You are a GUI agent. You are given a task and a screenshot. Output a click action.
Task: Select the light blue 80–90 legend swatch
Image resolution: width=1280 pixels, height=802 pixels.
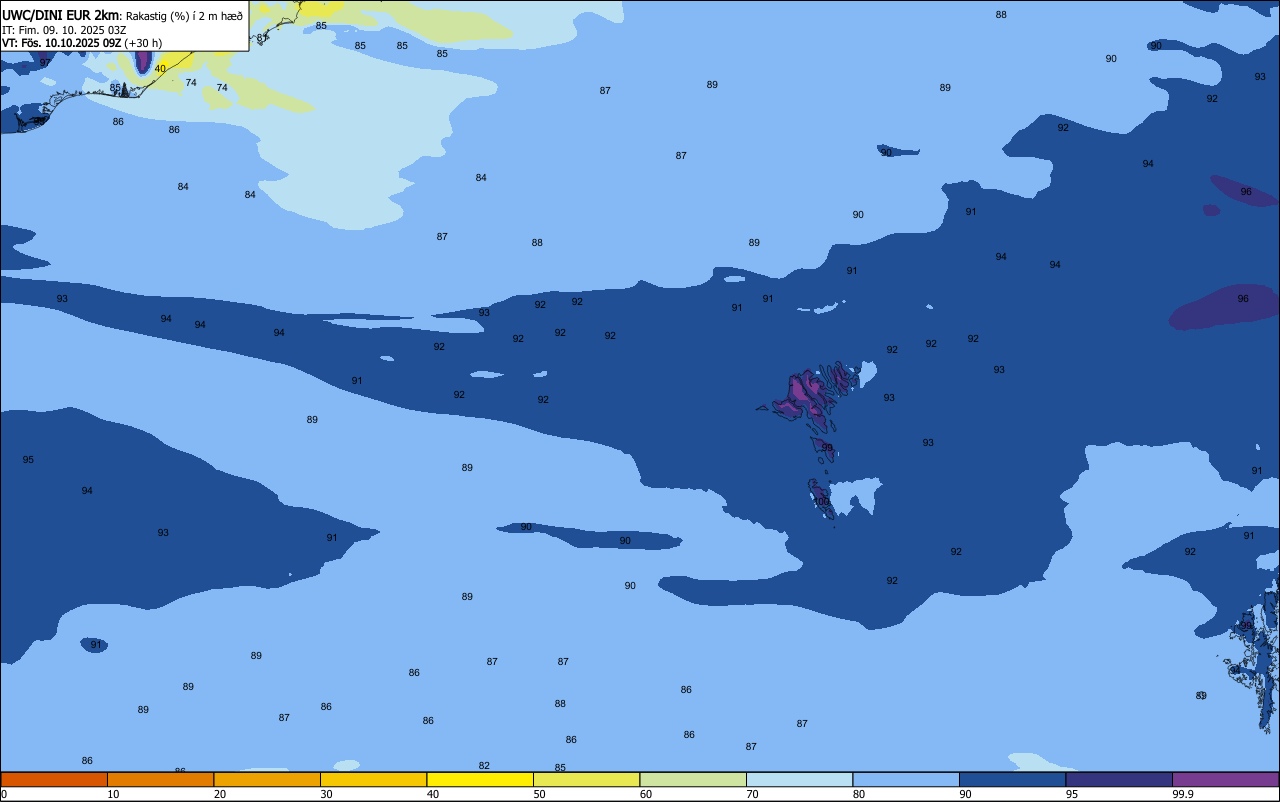click(906, 779)
